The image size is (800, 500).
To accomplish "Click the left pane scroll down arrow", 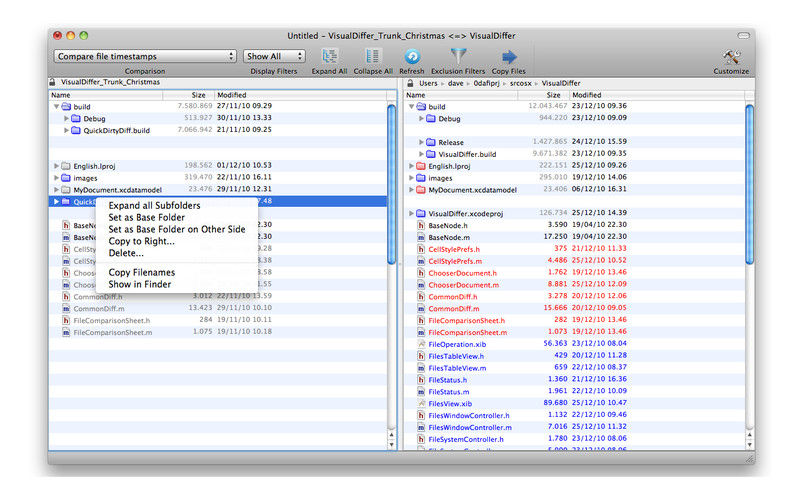I will [392, 444].
